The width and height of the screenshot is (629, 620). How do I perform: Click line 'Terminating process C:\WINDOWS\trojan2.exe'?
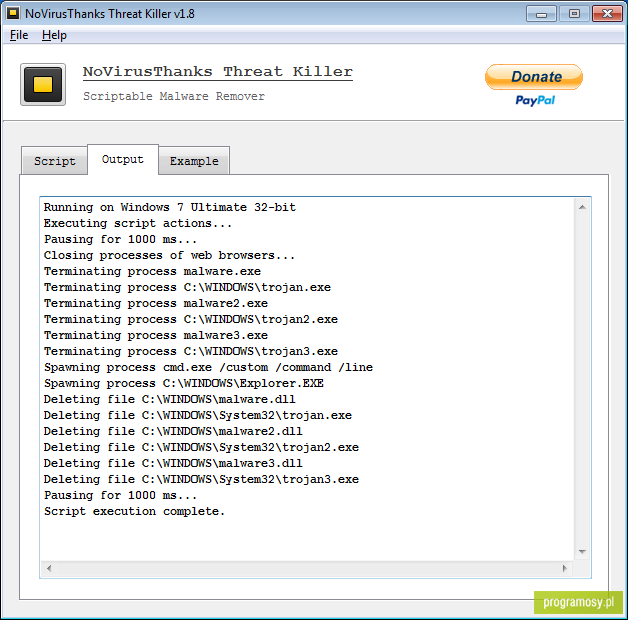(191, 320)
